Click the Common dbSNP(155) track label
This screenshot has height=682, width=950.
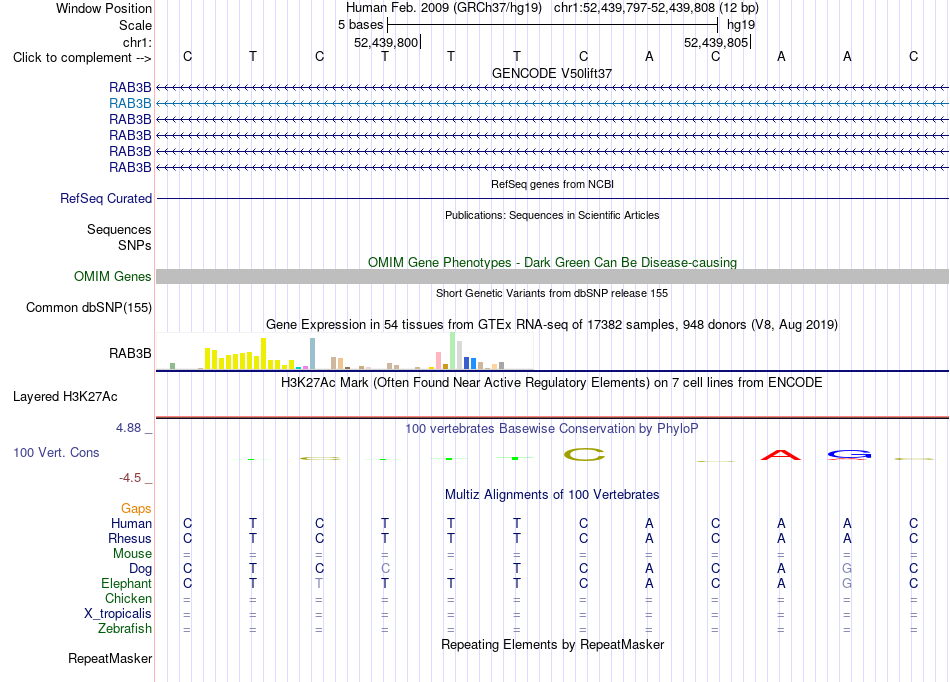click(88, 308)
